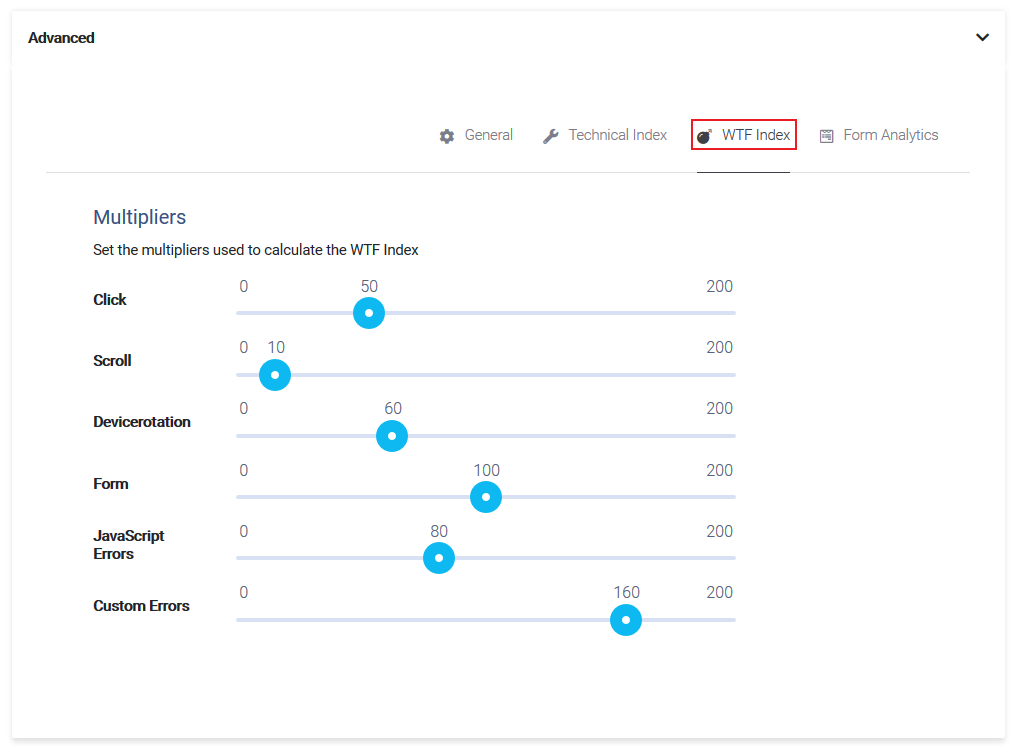Click the Devicerotation slider handle
The image size is (1014, 747).
click(x=392, y=436)
